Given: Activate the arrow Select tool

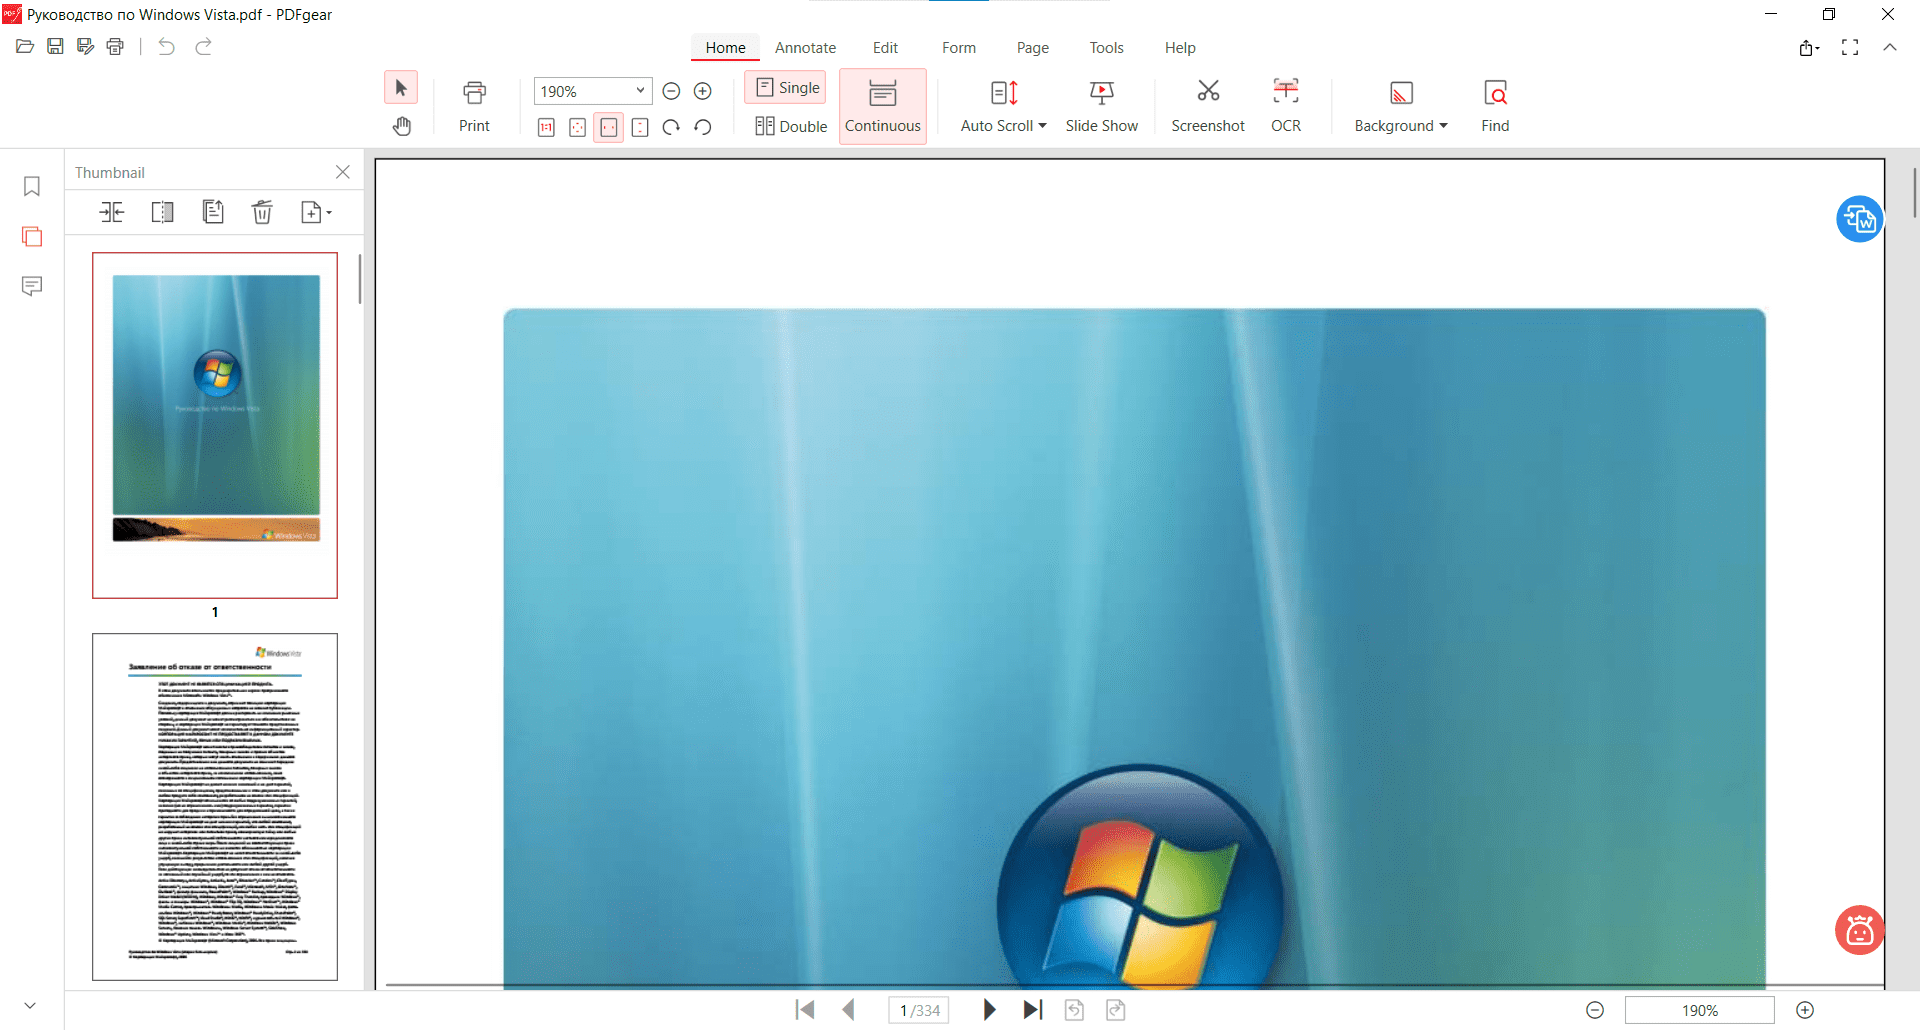Looking at the screenshot, I should 401,88.
